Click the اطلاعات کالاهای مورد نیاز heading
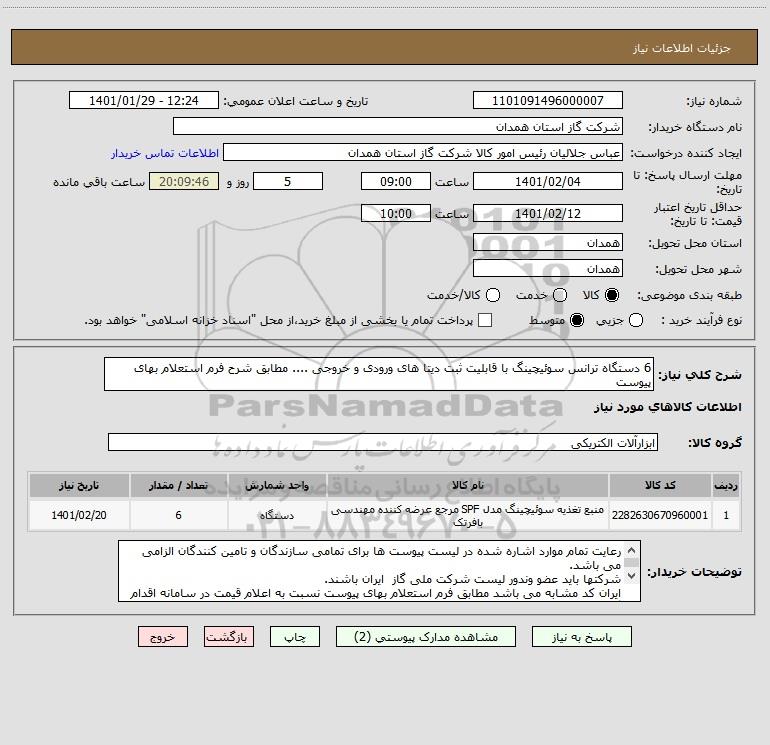Screen dimensions: 770x745 click(667, 407)
